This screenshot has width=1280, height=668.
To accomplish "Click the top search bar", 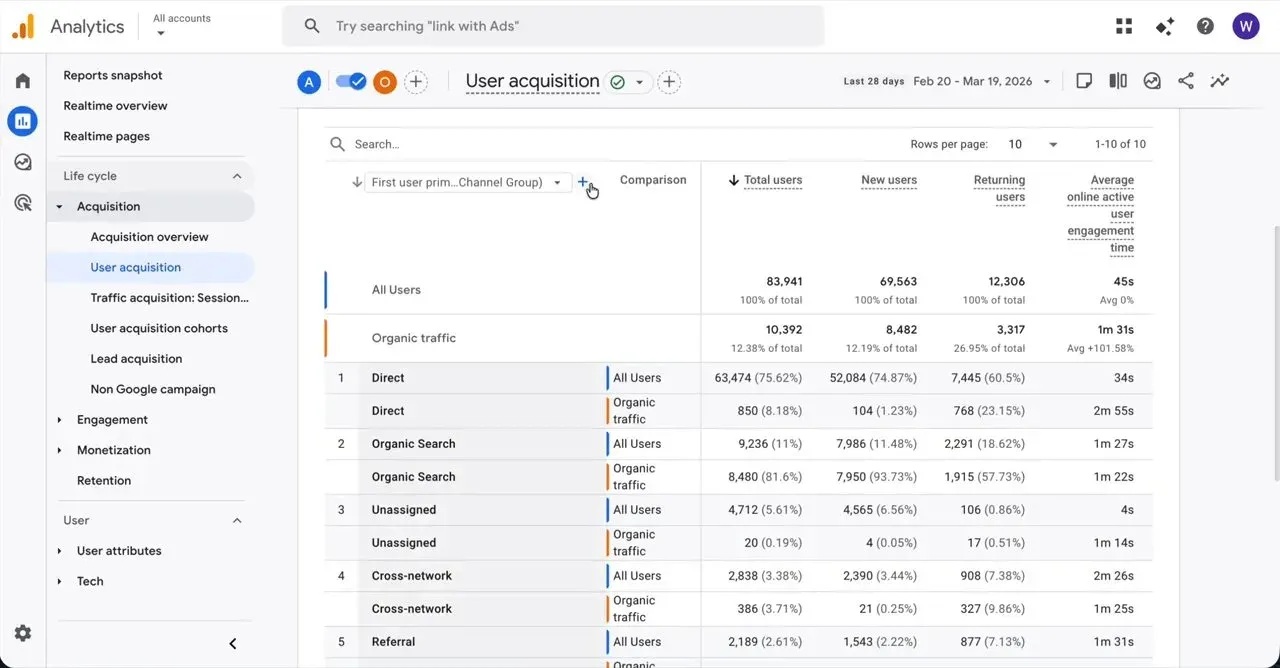I will 553,26.
